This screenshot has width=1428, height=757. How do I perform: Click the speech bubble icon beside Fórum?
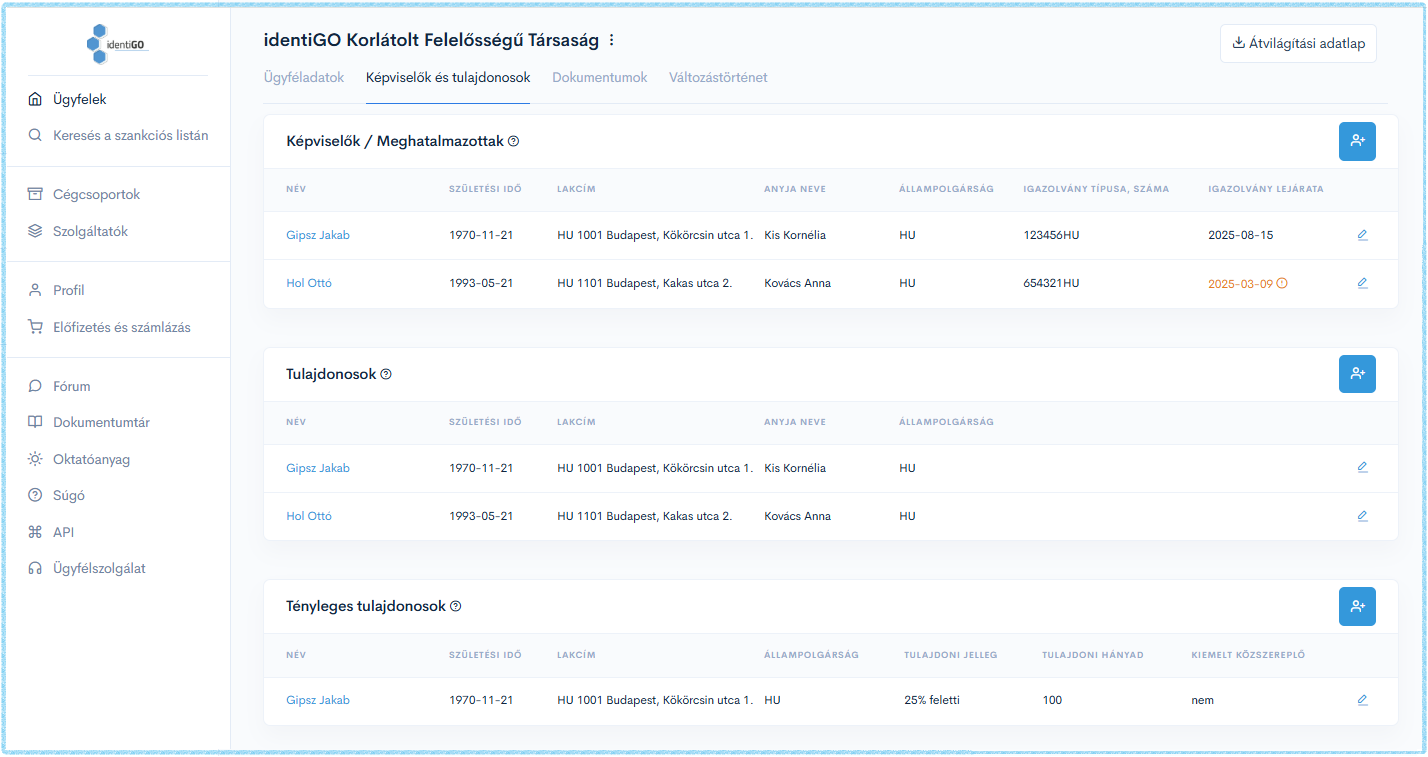click(35, 386)
